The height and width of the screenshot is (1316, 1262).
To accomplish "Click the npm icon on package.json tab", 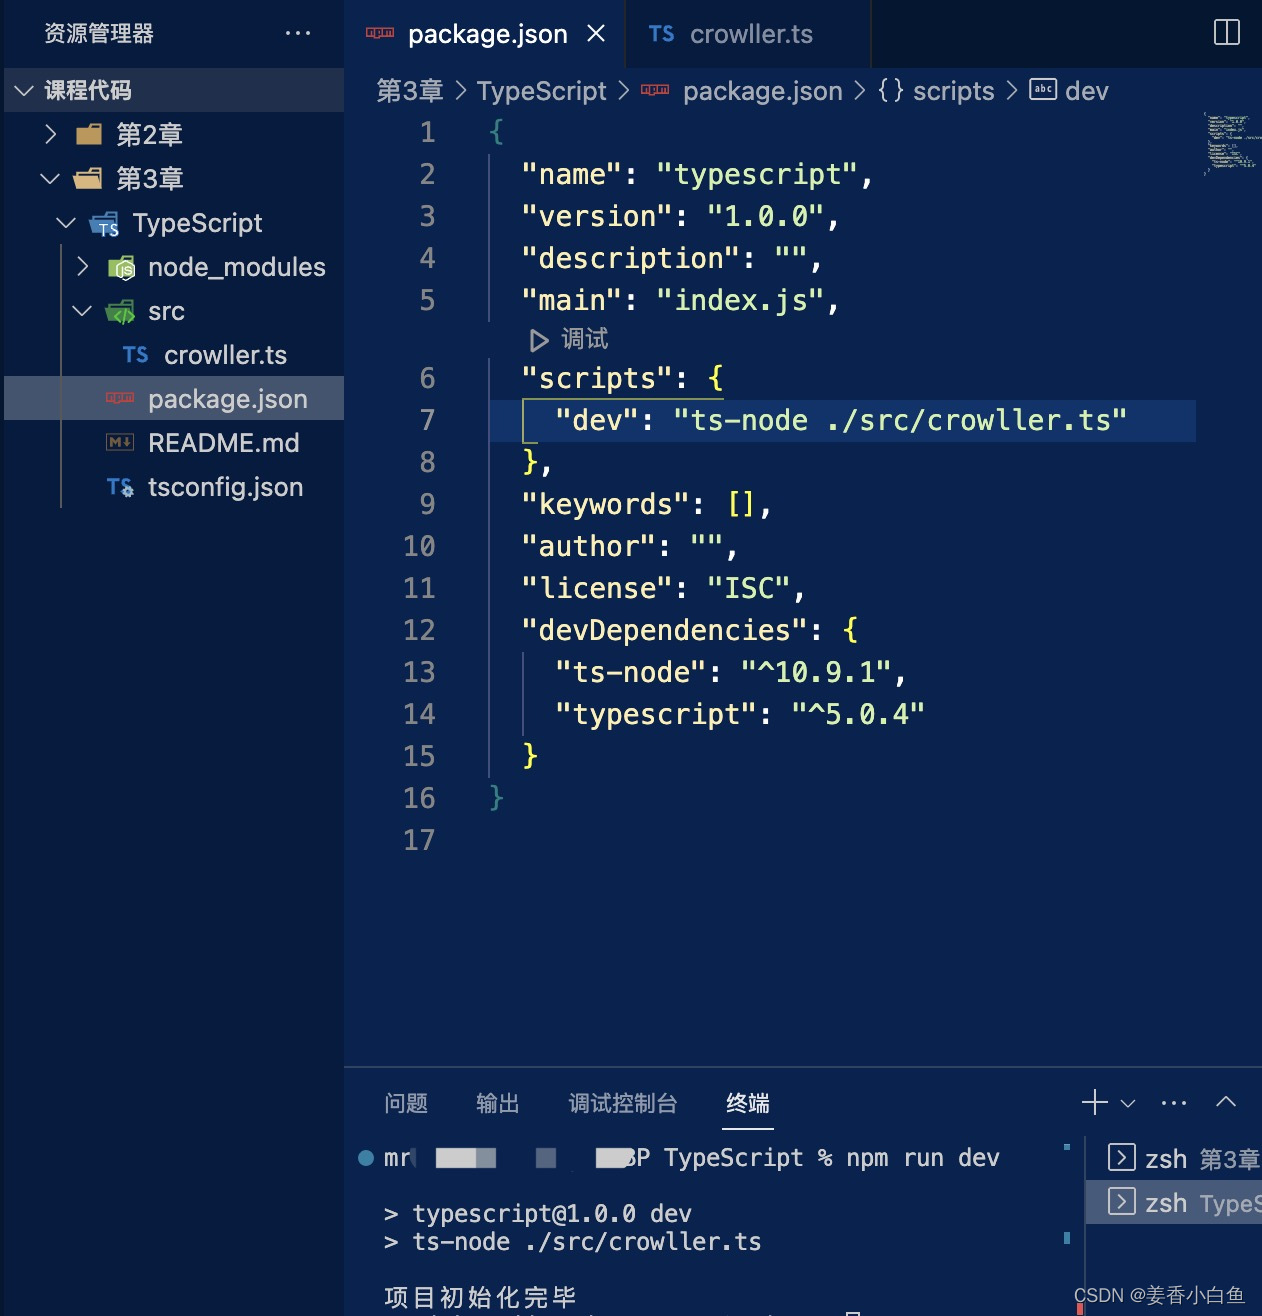I will (x=380, y=33).
